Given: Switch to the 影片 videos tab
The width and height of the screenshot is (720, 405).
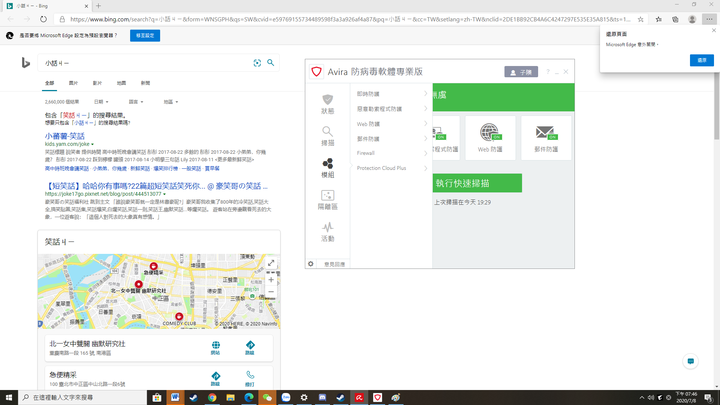Looking at the screenshot, I should [97, 83].
